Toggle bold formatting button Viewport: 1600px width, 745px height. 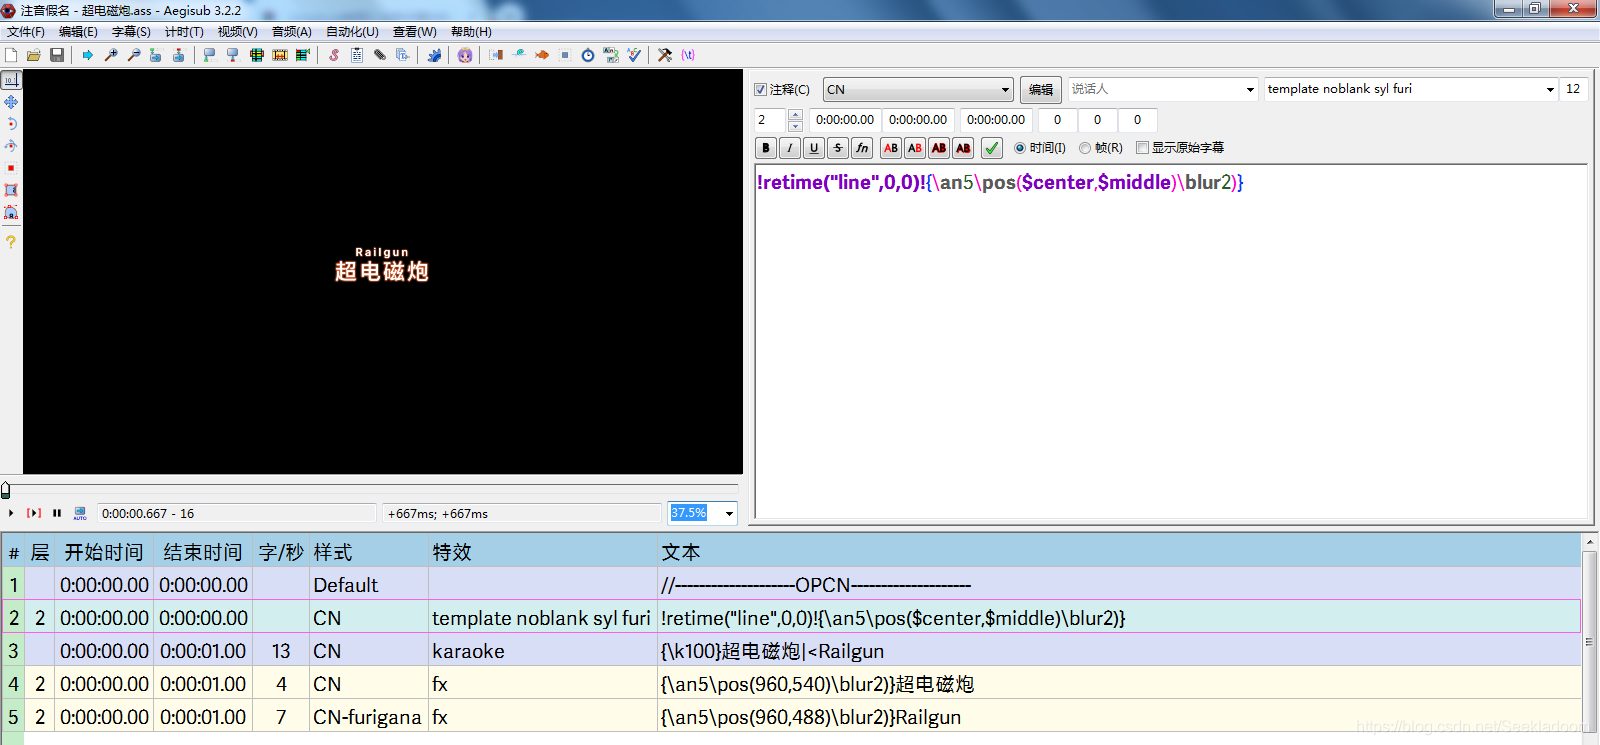point(766,148)
